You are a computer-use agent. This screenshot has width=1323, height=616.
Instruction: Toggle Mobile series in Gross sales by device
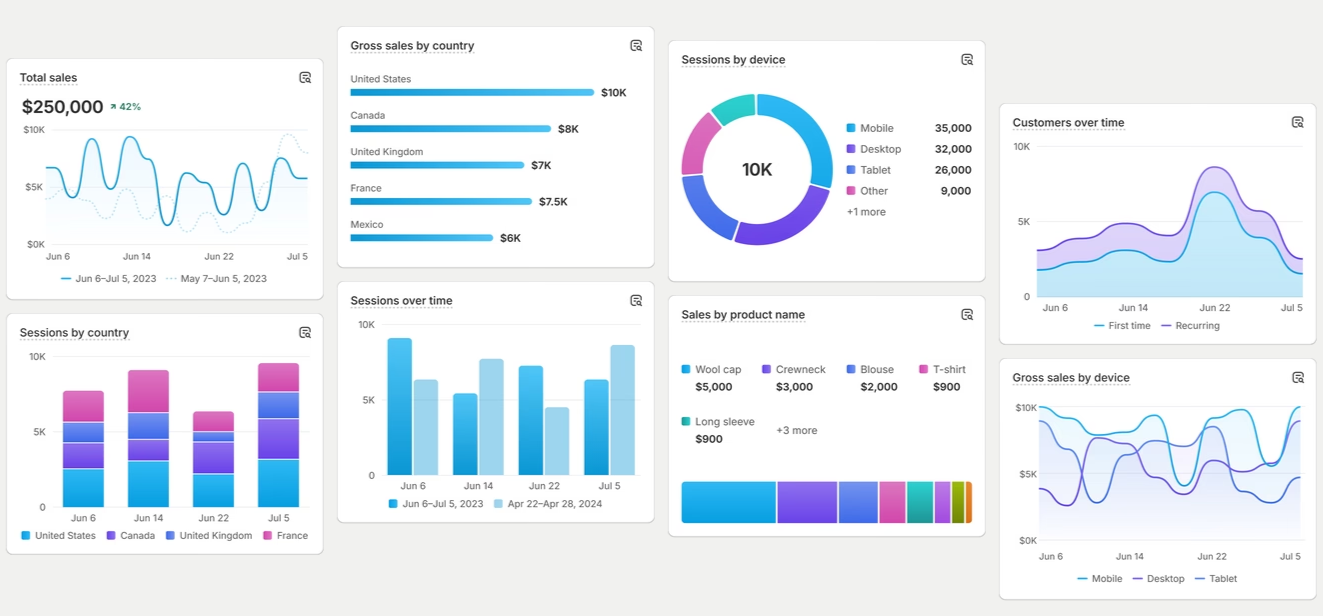[x=1100, y=579]
